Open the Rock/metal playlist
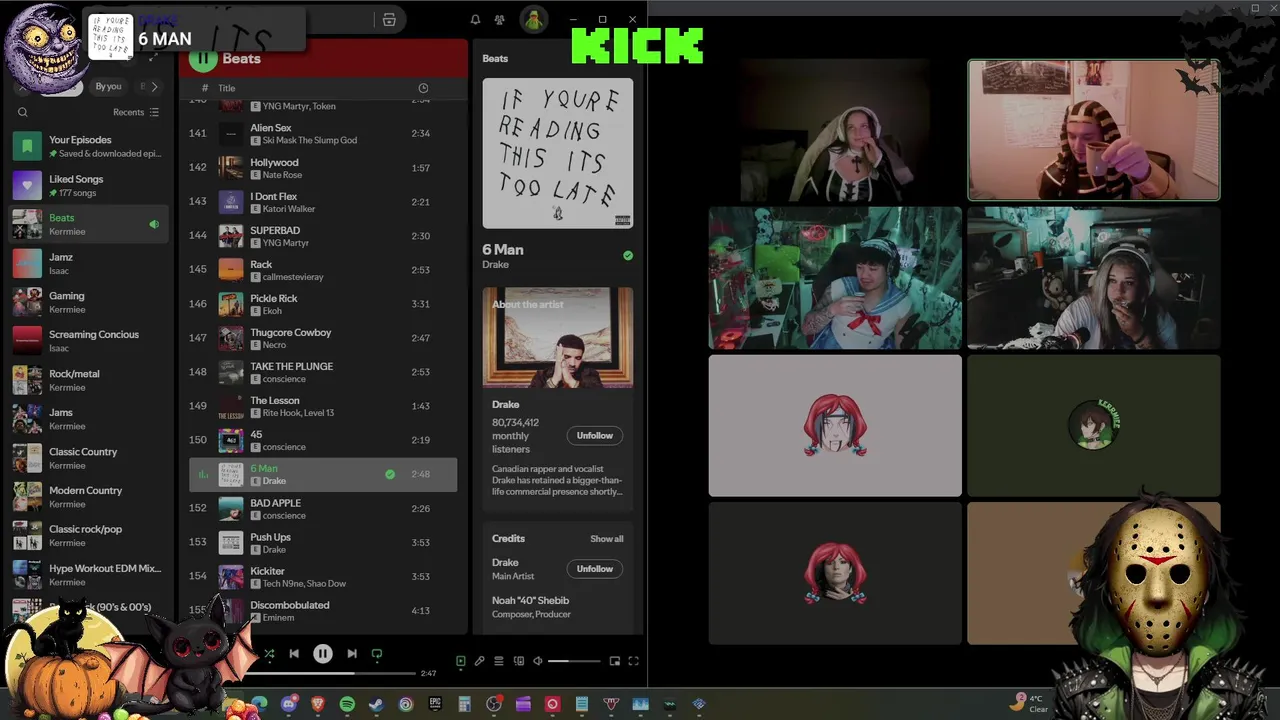This screenshot has height=720, width=1280. click(x=89, y=380)
